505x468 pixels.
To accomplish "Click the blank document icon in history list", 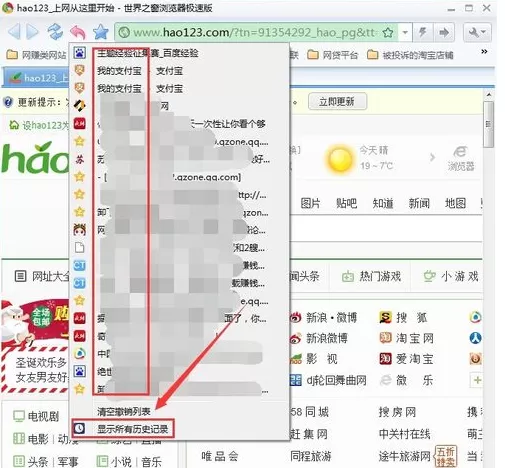I will (x=79, y=248).
